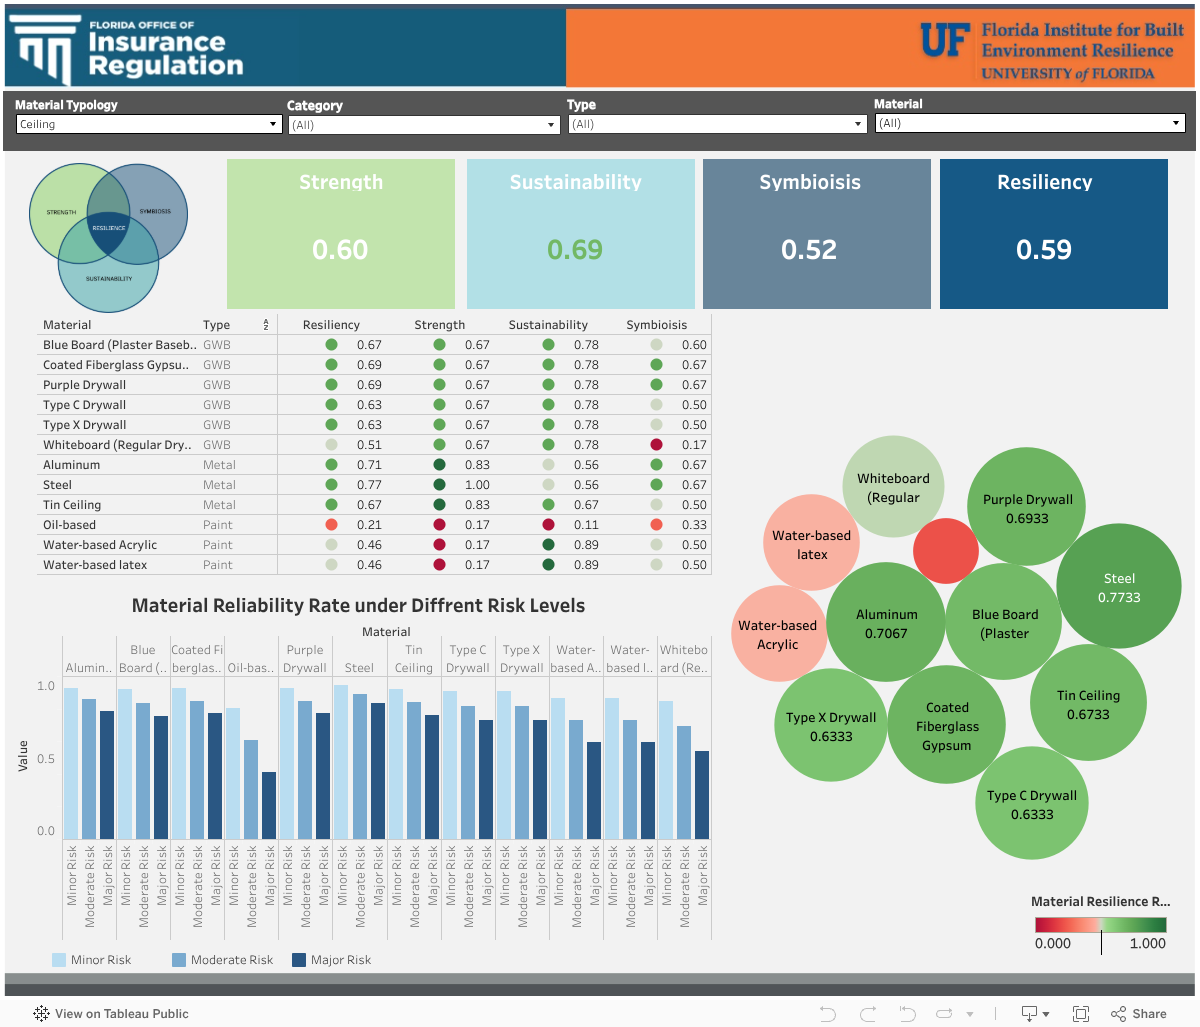Select the Type C Drywall bubble
This screenshot has height=1027, width=1200.
(x=1032, y=804)
